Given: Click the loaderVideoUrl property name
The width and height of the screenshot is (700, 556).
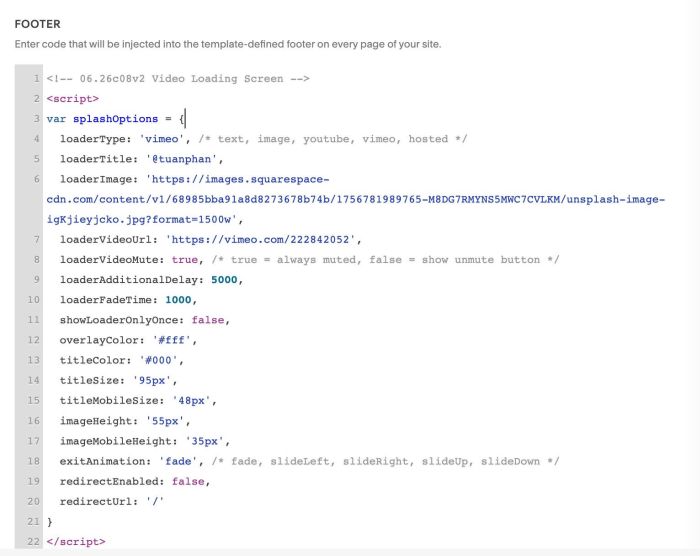Looking at the screenshot, I should coord(106,239).
